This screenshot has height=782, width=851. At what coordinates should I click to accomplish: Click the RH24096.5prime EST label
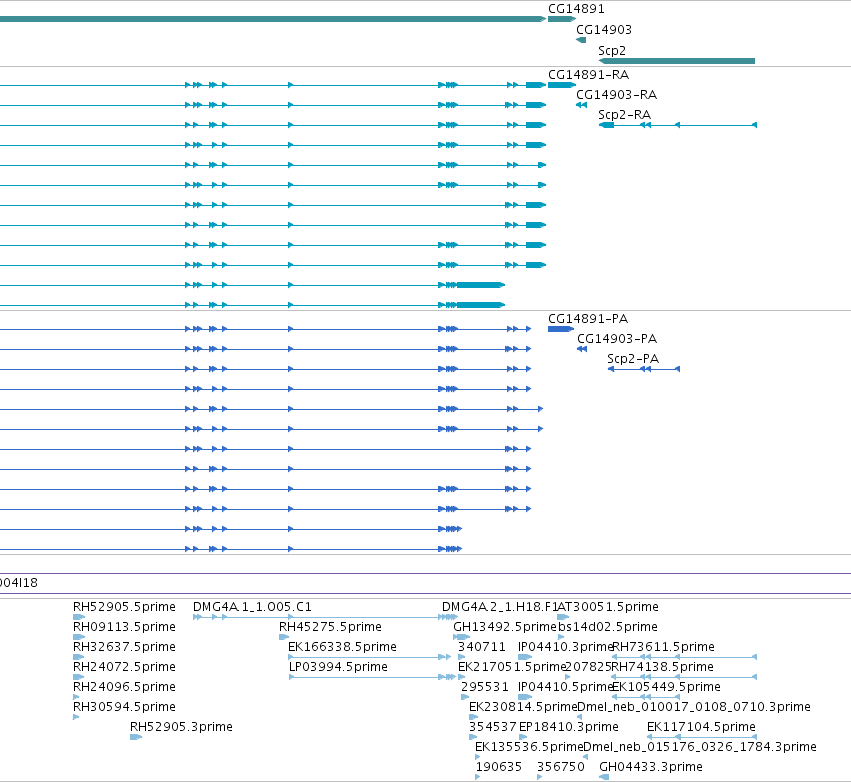pos(124,687)
